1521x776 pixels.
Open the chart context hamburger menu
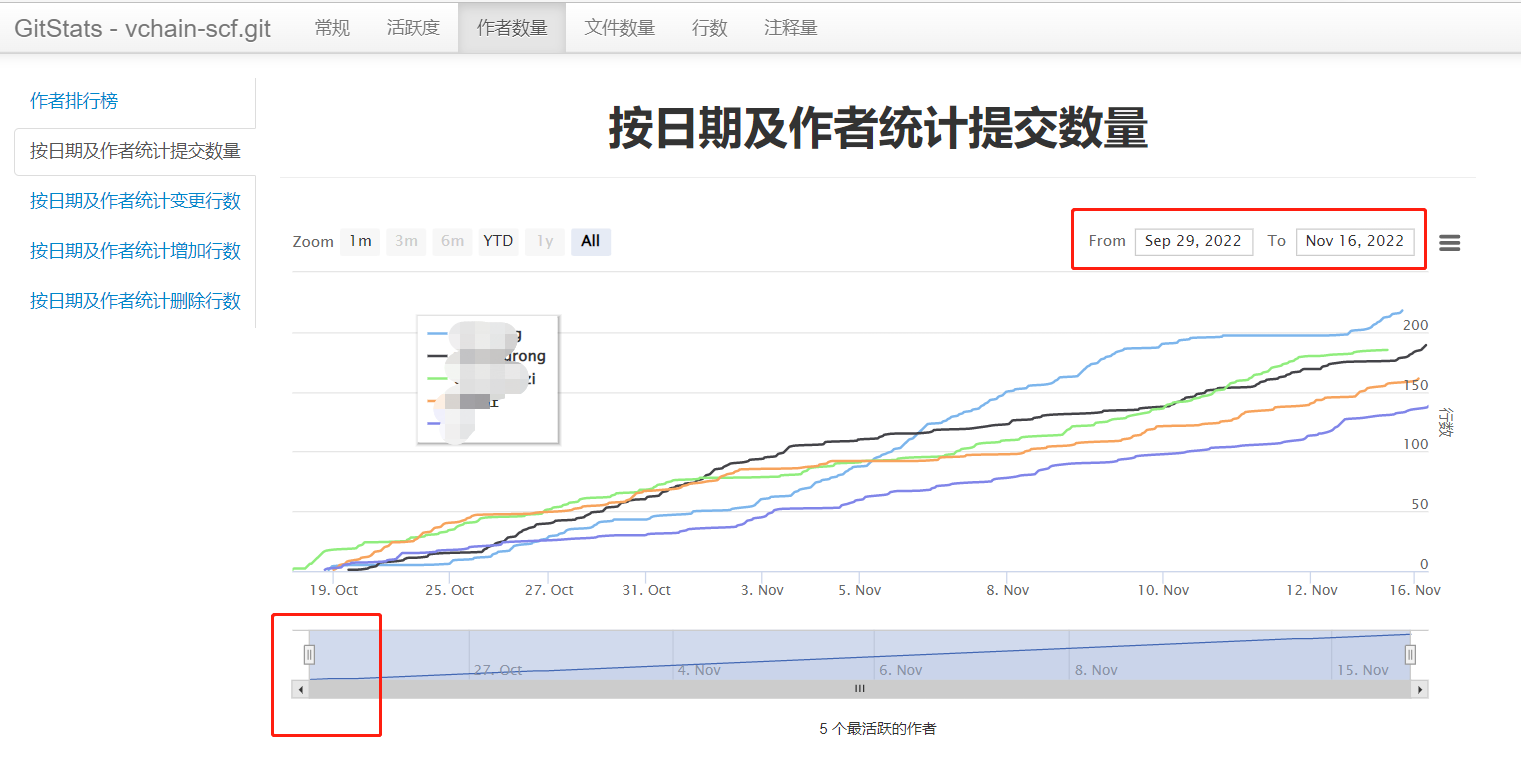[1449, 242]
